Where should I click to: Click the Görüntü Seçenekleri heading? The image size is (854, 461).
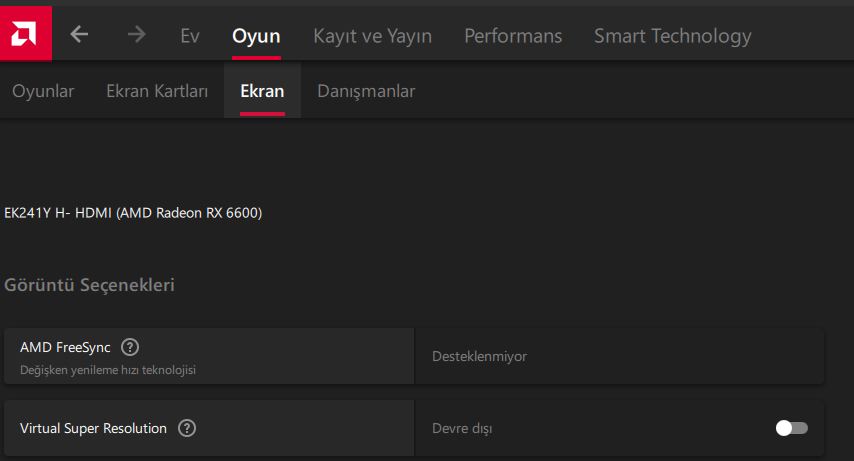89,285
